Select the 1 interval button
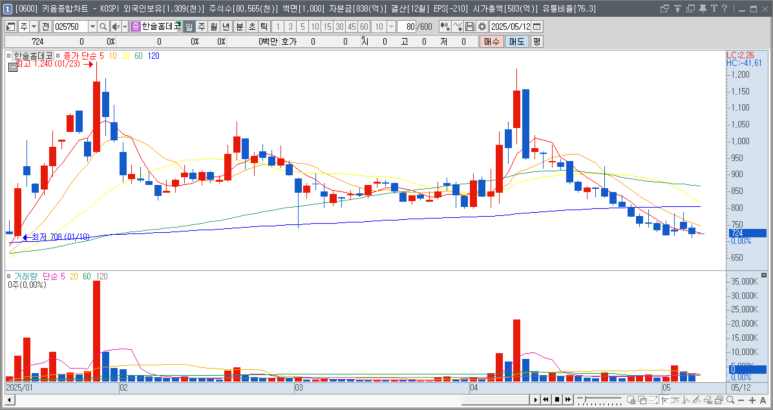Screen dimensions: 773x410 tap(278, 27)
